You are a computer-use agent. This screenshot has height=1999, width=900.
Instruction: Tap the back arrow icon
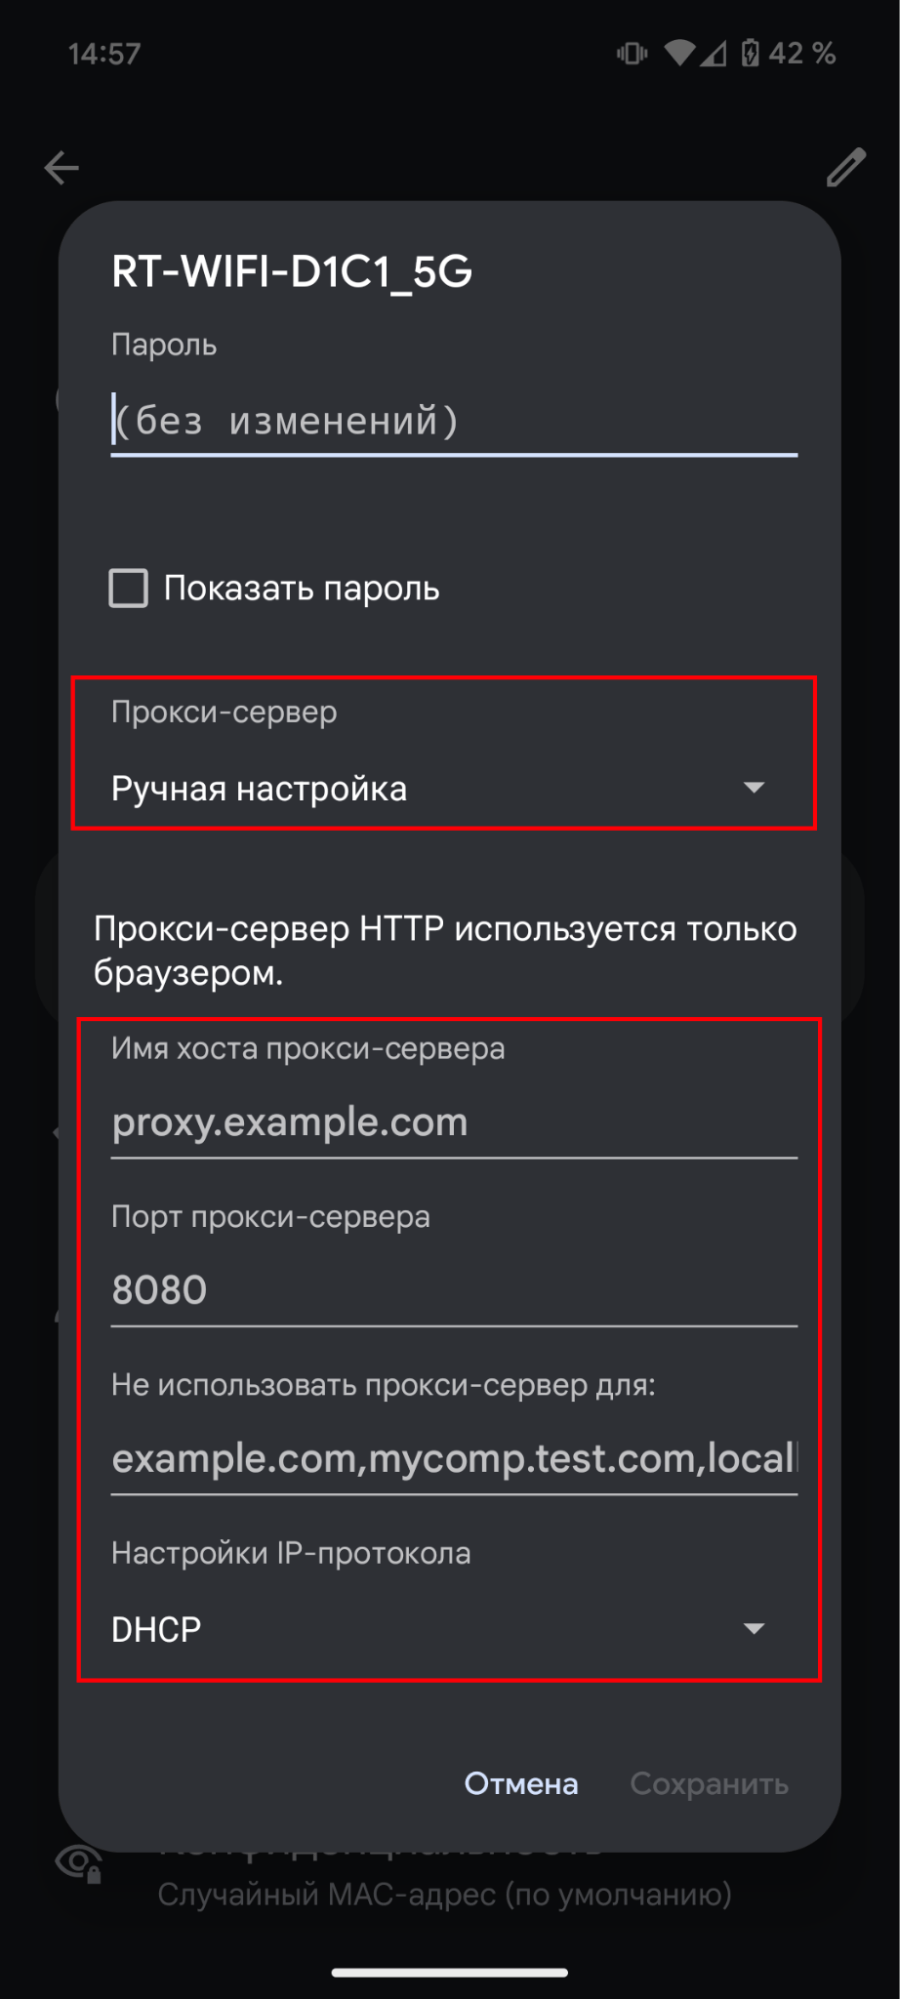point(62,168)
